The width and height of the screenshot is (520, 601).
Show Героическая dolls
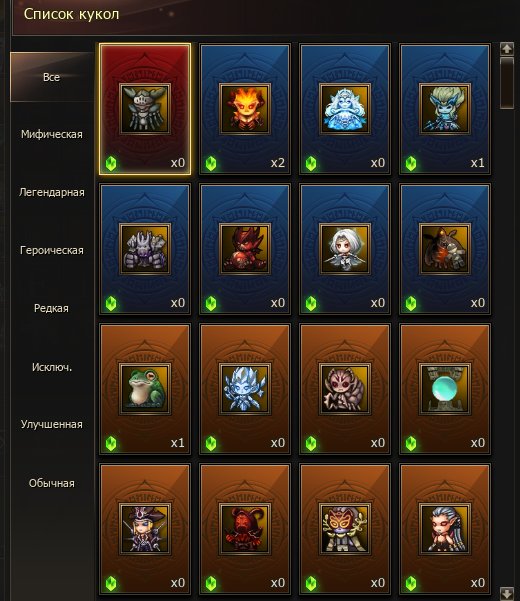(52, 250)
